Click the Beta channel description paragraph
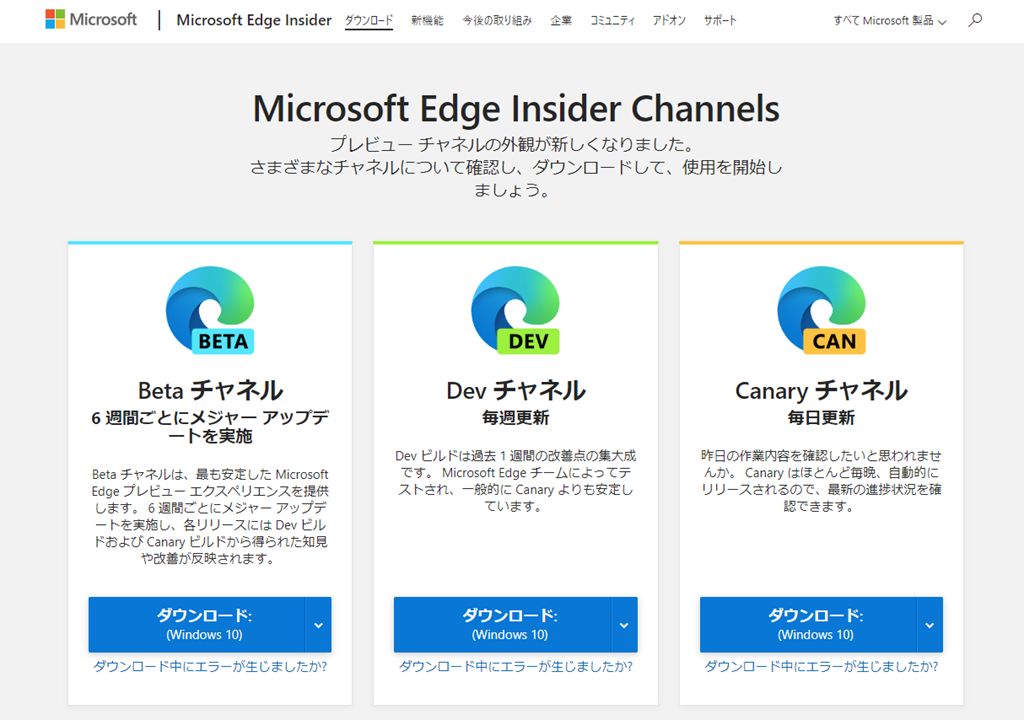The height and width of the screenshot is (720, 1024). tap(210, 516)
